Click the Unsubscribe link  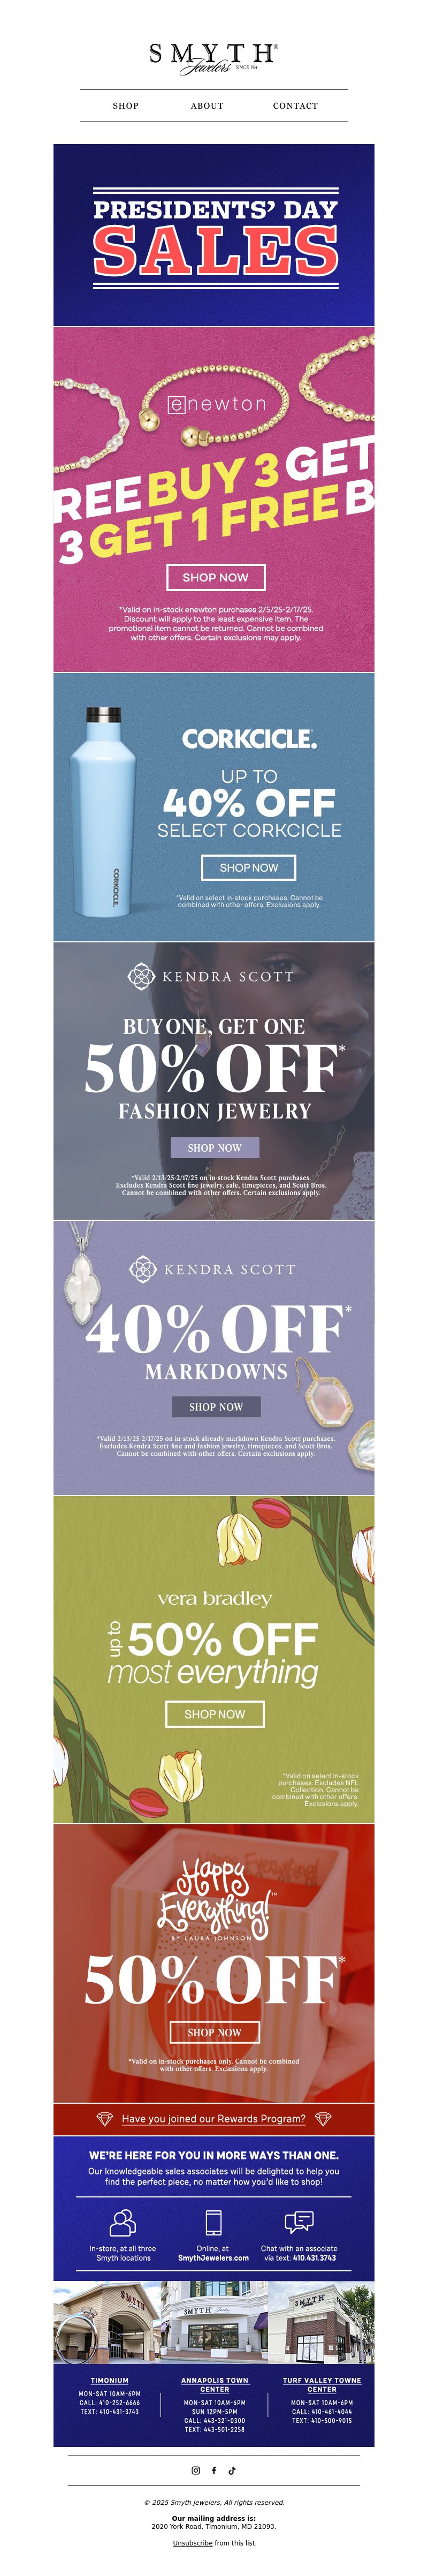192,2543
